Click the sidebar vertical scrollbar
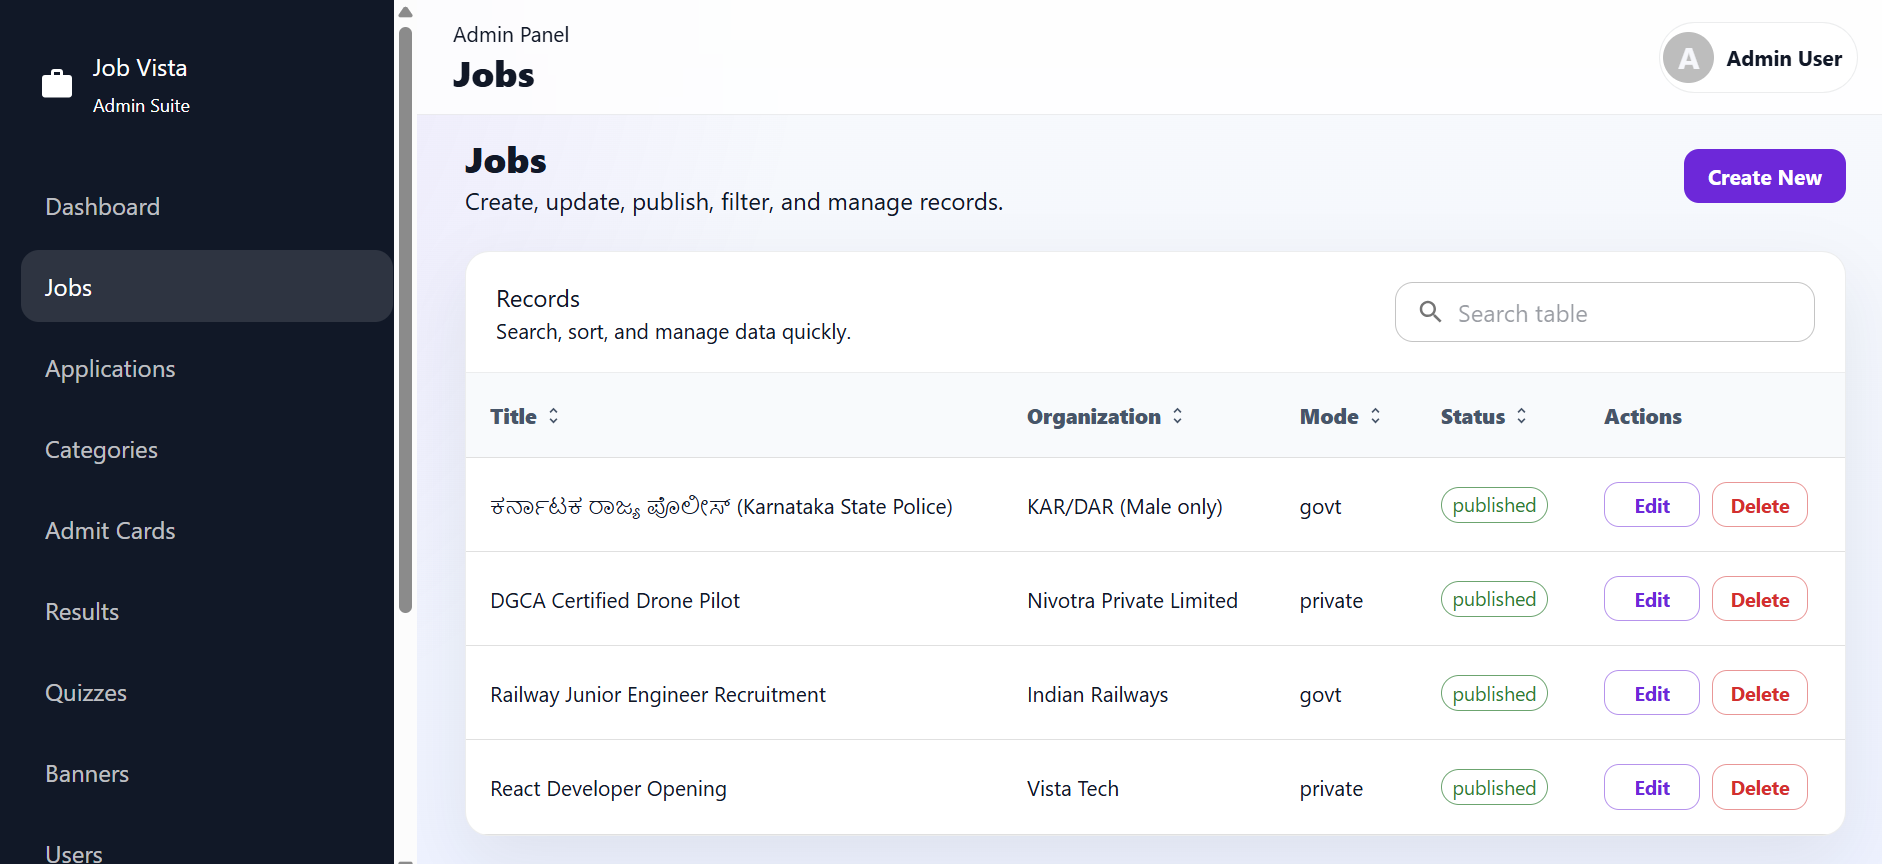 405,320
